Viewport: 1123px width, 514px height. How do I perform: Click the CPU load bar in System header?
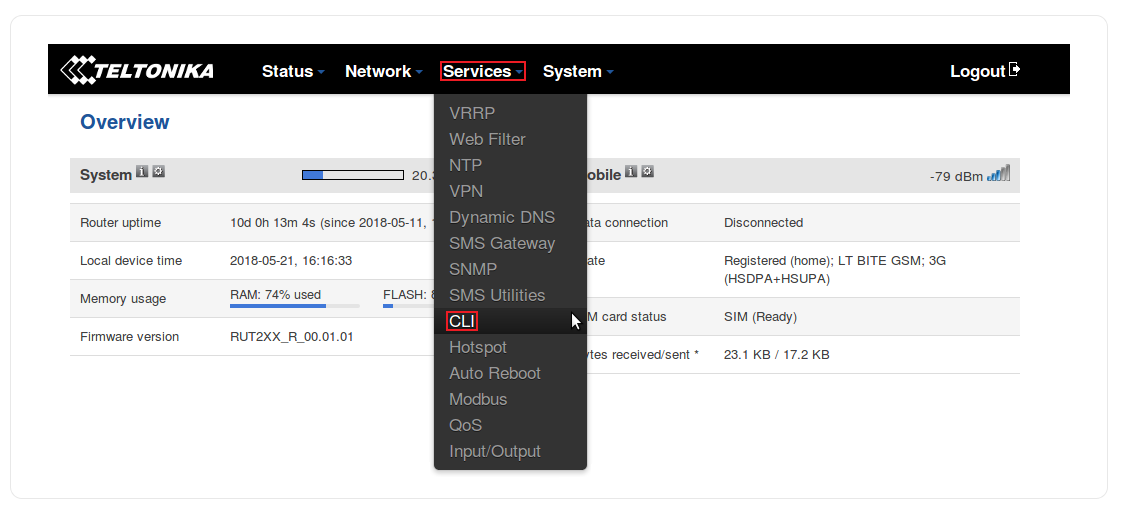pyautogui.click(x=352, y=175)
